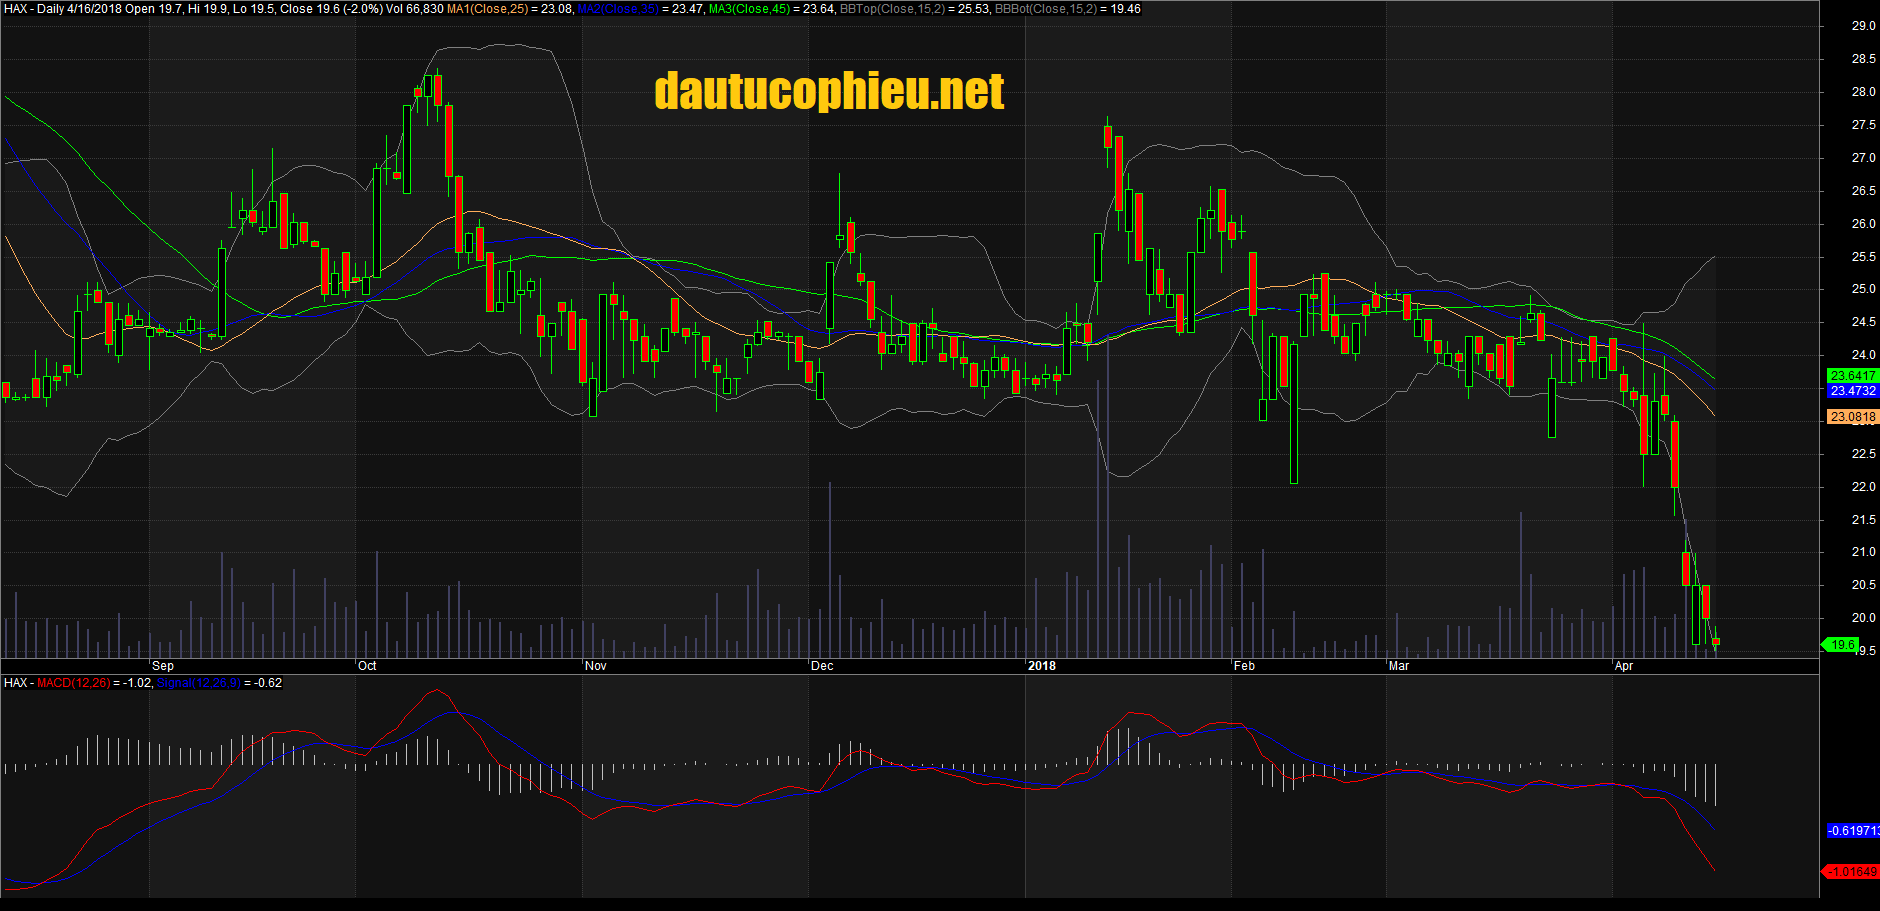Click the BBTop(Close,15,2) legend label
The height and width of the screenshot is (911, 1880).
[x=892, y=9]
